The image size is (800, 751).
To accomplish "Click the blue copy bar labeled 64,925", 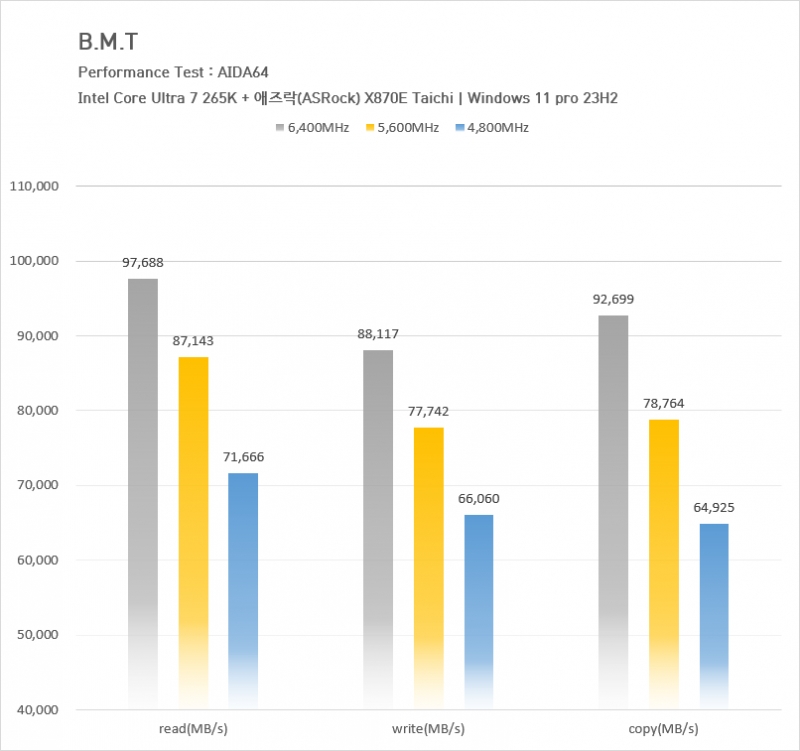I will click(714, 616).
